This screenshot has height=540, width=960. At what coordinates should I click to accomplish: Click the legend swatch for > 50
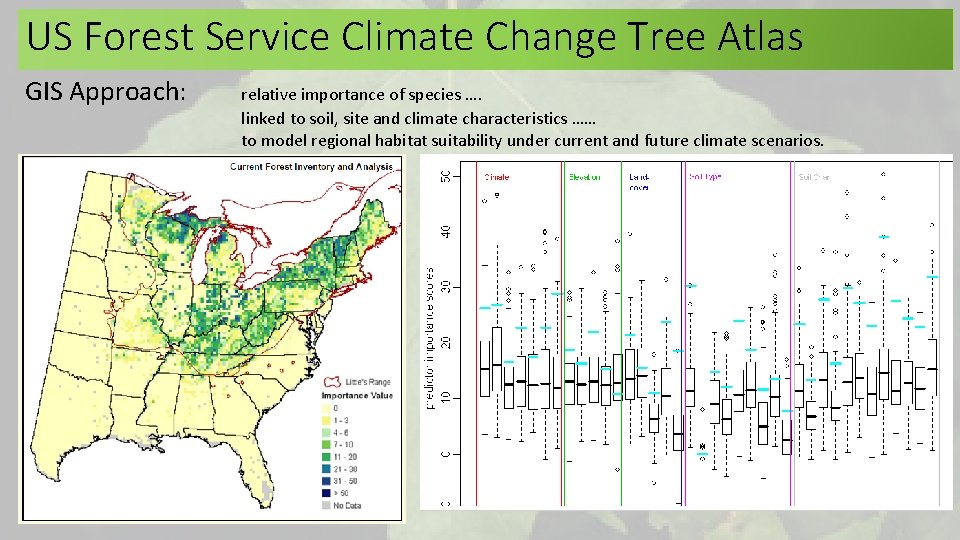tap(326, 493)
